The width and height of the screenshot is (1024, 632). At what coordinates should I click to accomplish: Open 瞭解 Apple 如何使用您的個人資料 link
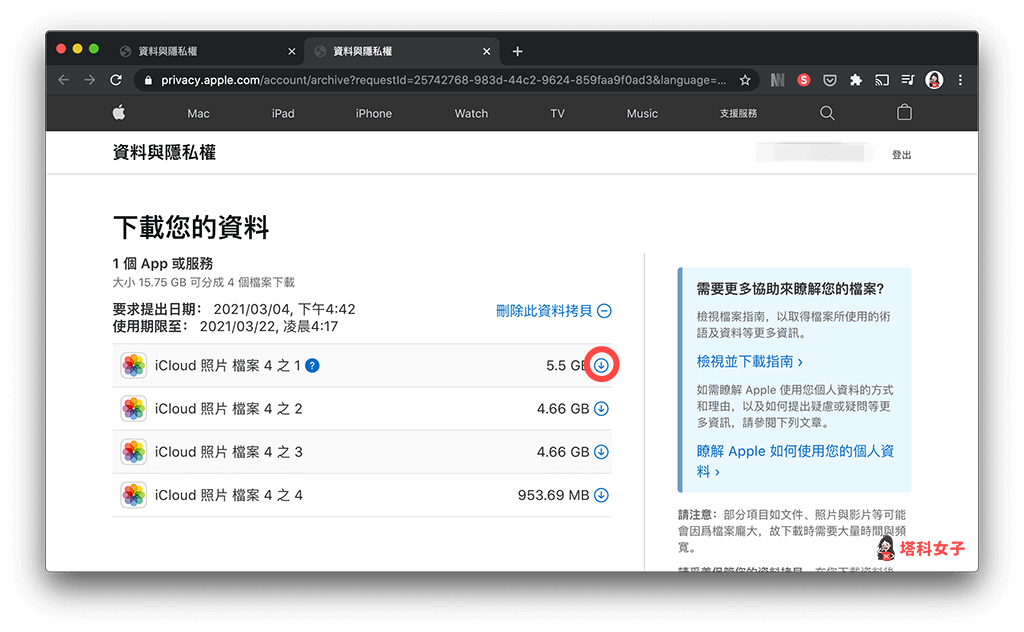click(795, 461)
